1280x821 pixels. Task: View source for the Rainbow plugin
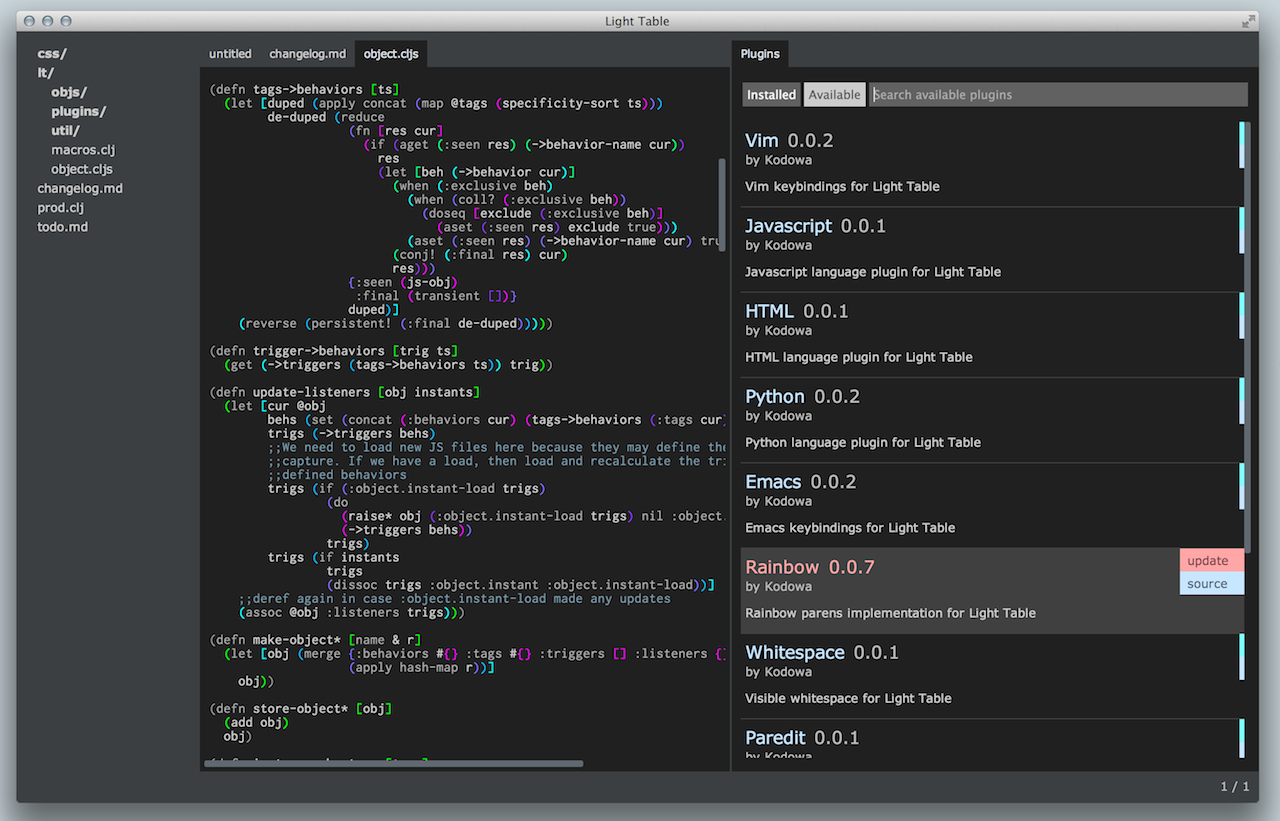1209,581
